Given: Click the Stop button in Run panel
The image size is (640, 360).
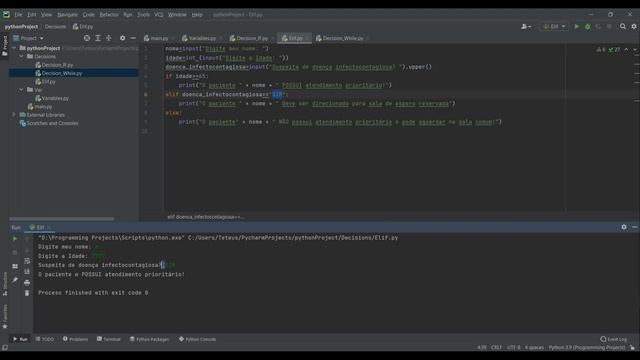Looking at the screenshot, I should click(x=15, y=252).
